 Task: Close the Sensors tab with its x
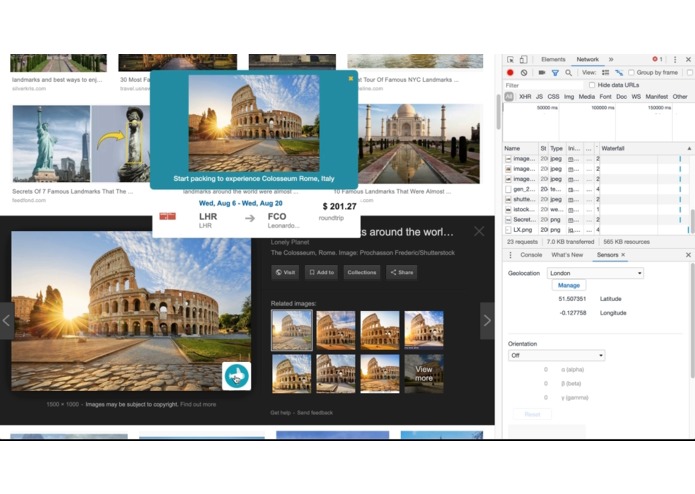point(623,255)
